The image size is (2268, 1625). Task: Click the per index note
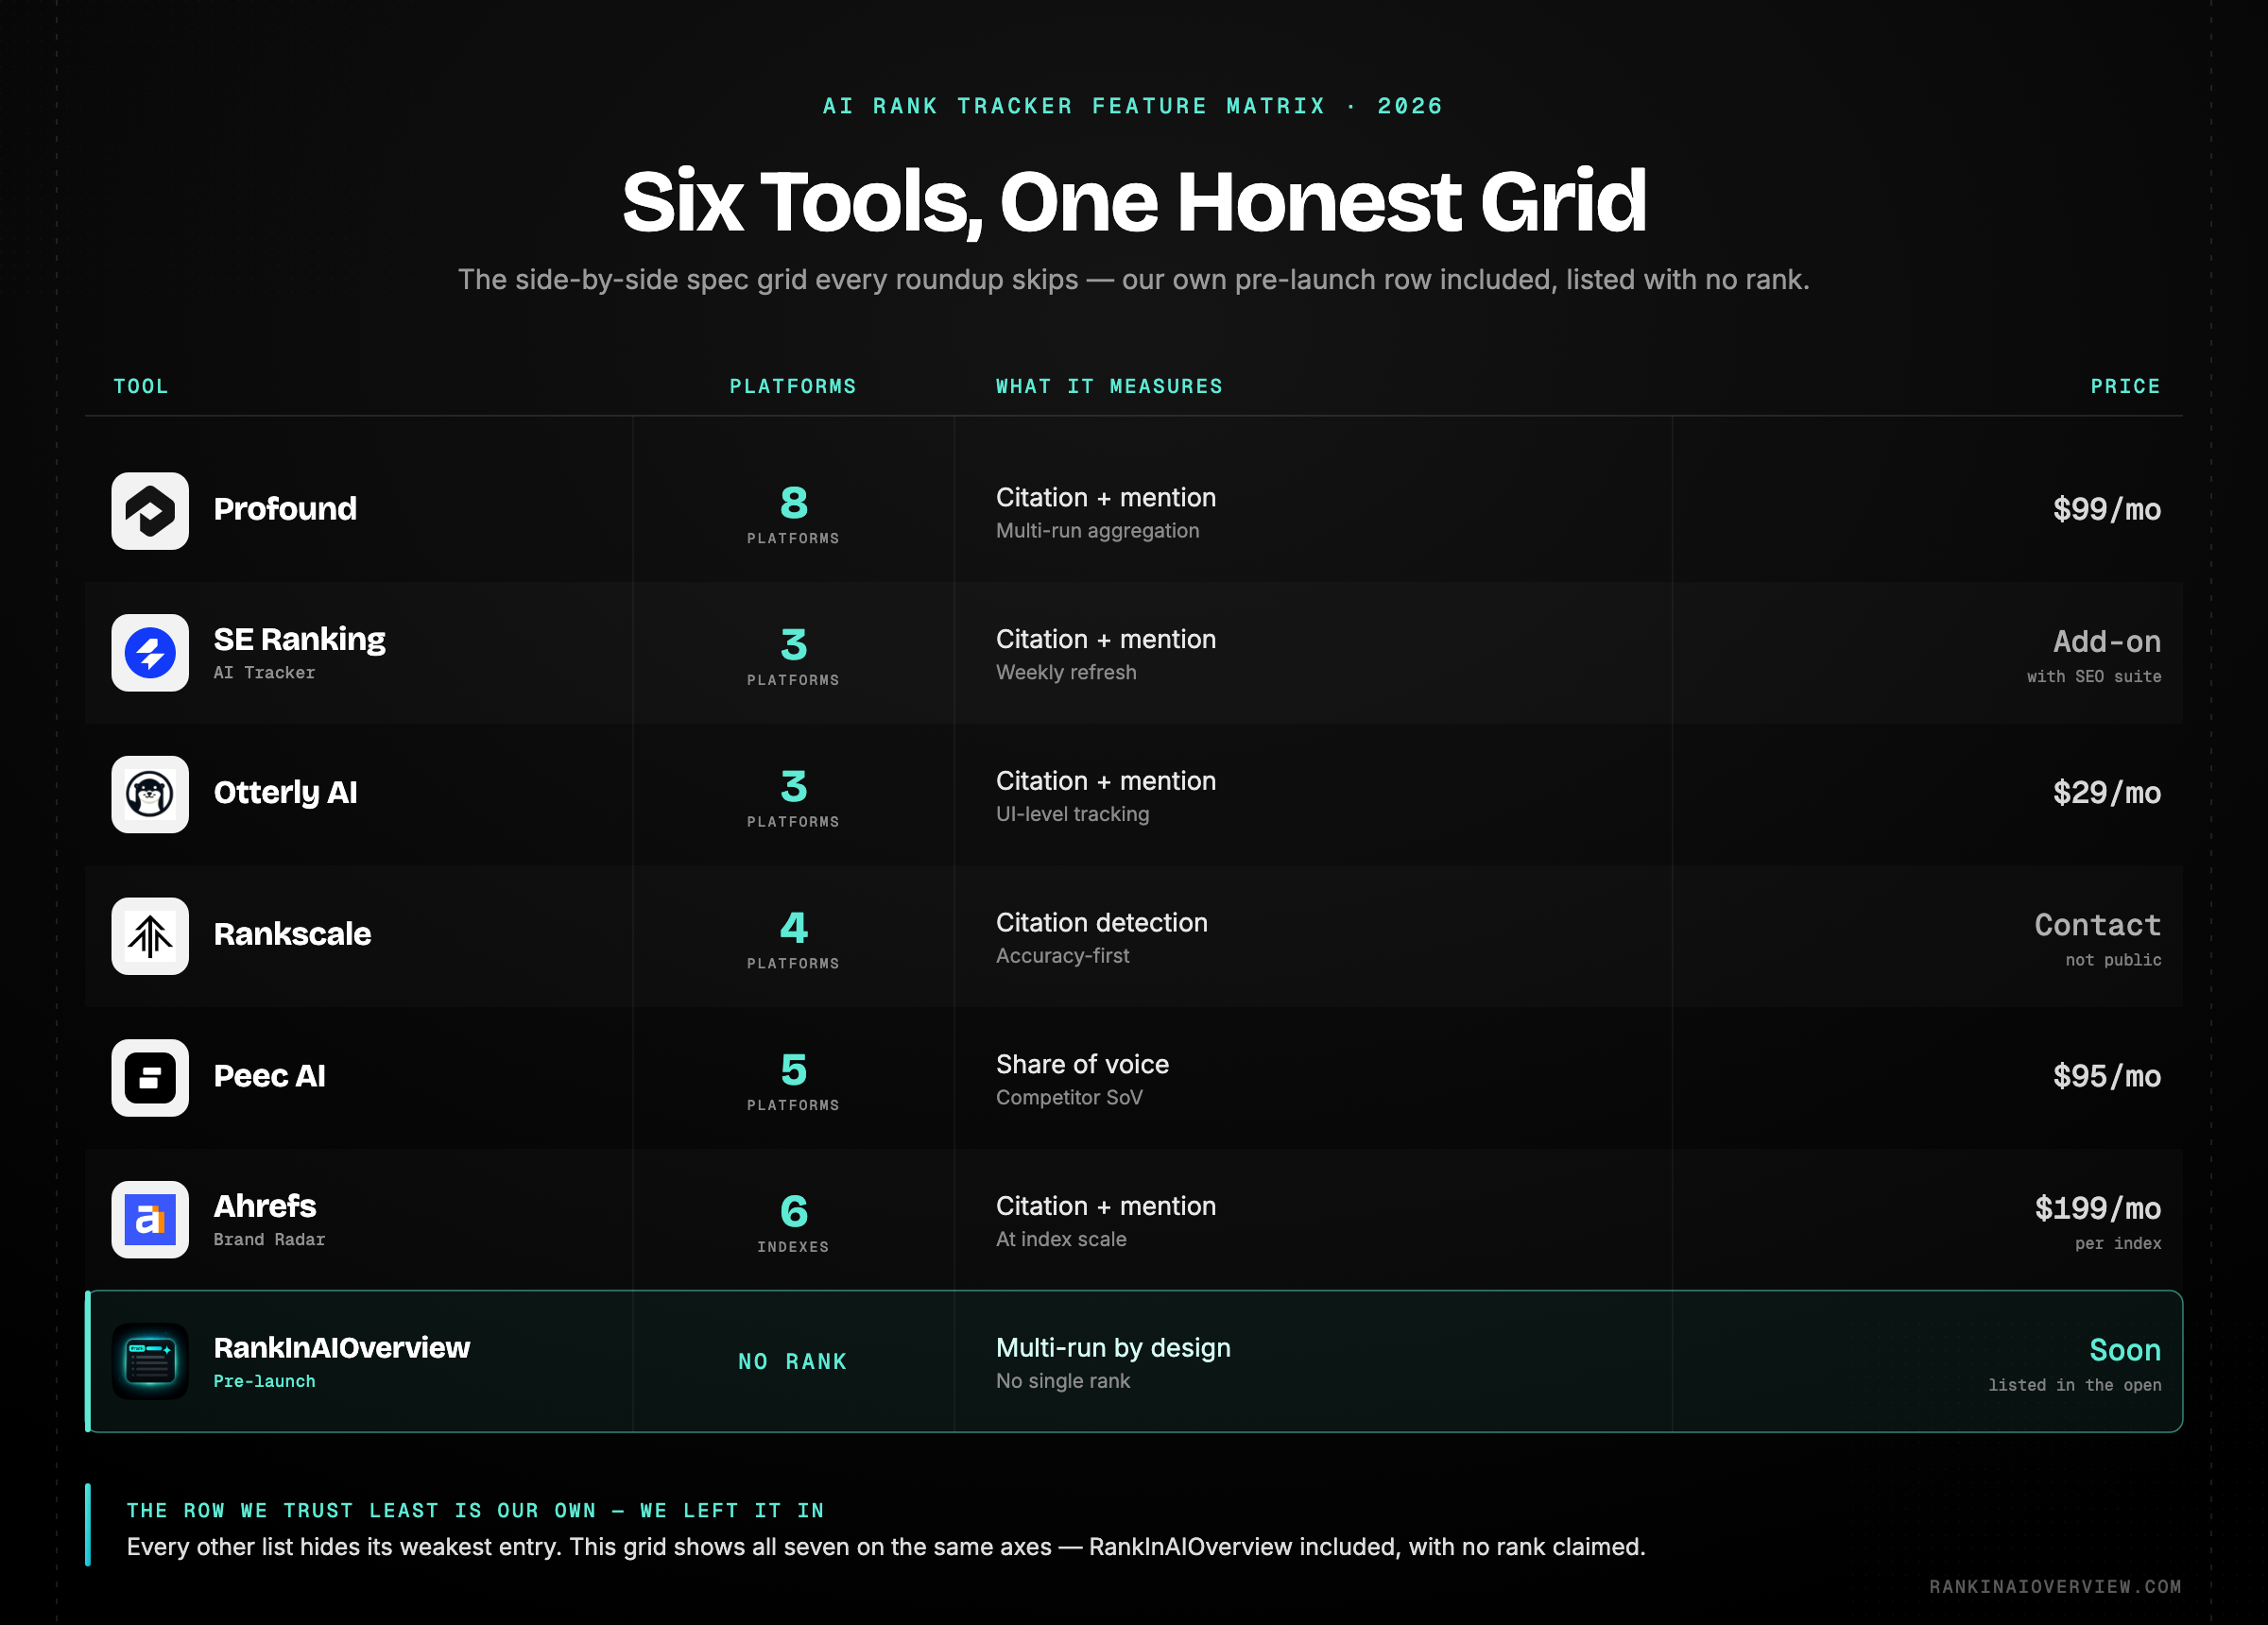click(x=2118, y=1244)
